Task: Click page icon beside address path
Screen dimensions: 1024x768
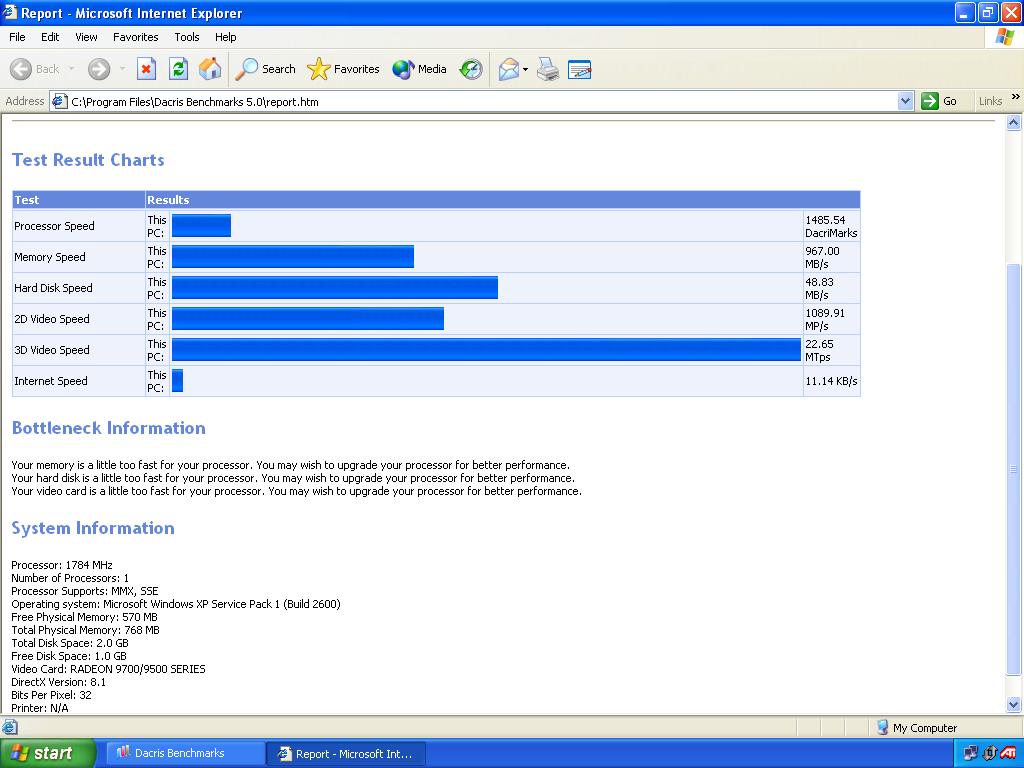Action: (x=59, y=101)
